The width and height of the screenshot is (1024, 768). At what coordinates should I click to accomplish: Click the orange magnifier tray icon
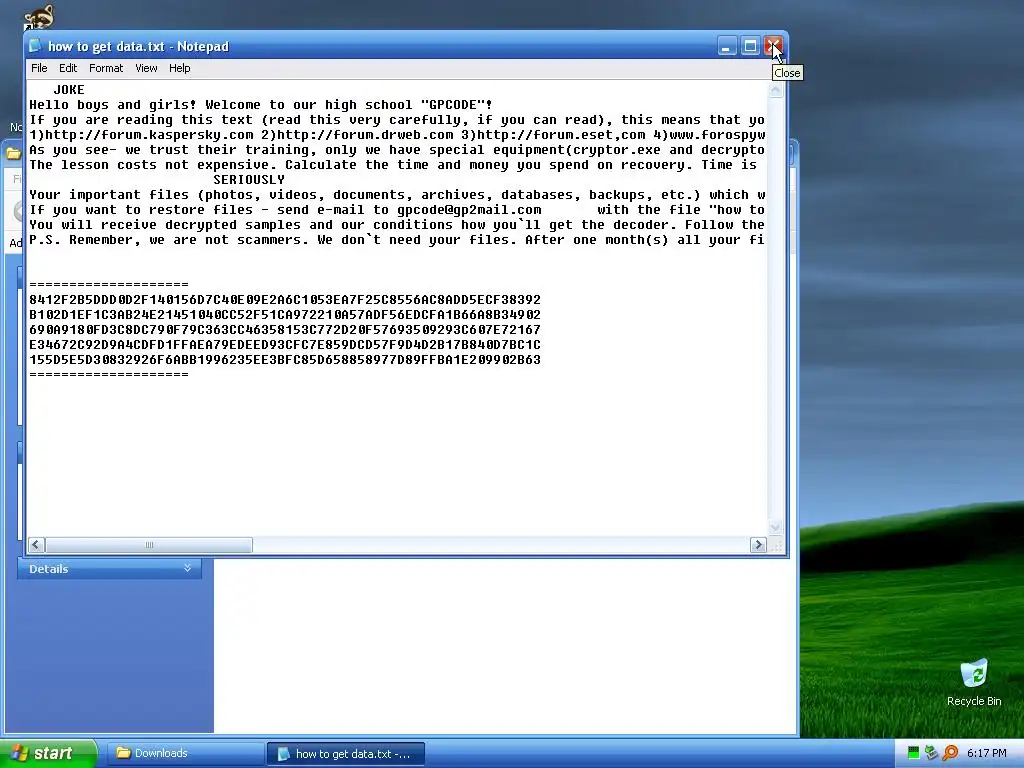pyautogui.click(x=950, y=753)
